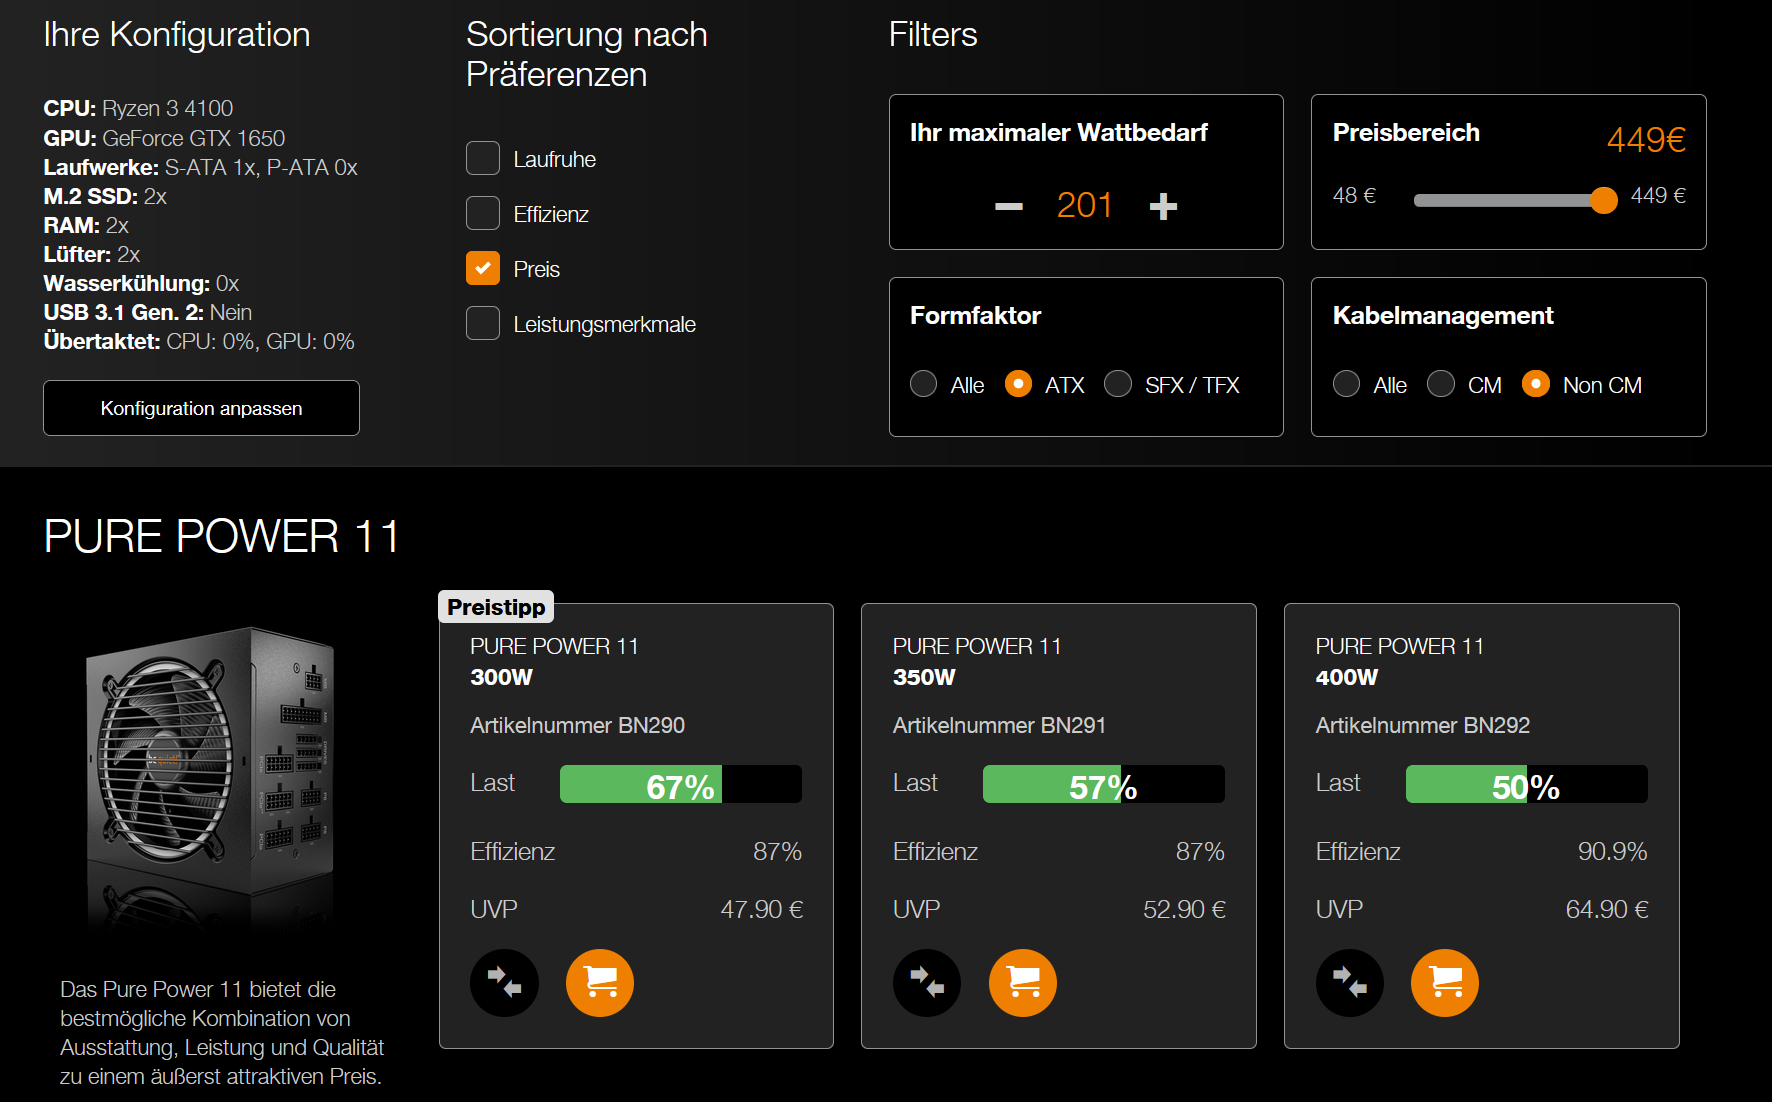
Task: Click the Übertaktet configuration line
Action: (199, 341)
